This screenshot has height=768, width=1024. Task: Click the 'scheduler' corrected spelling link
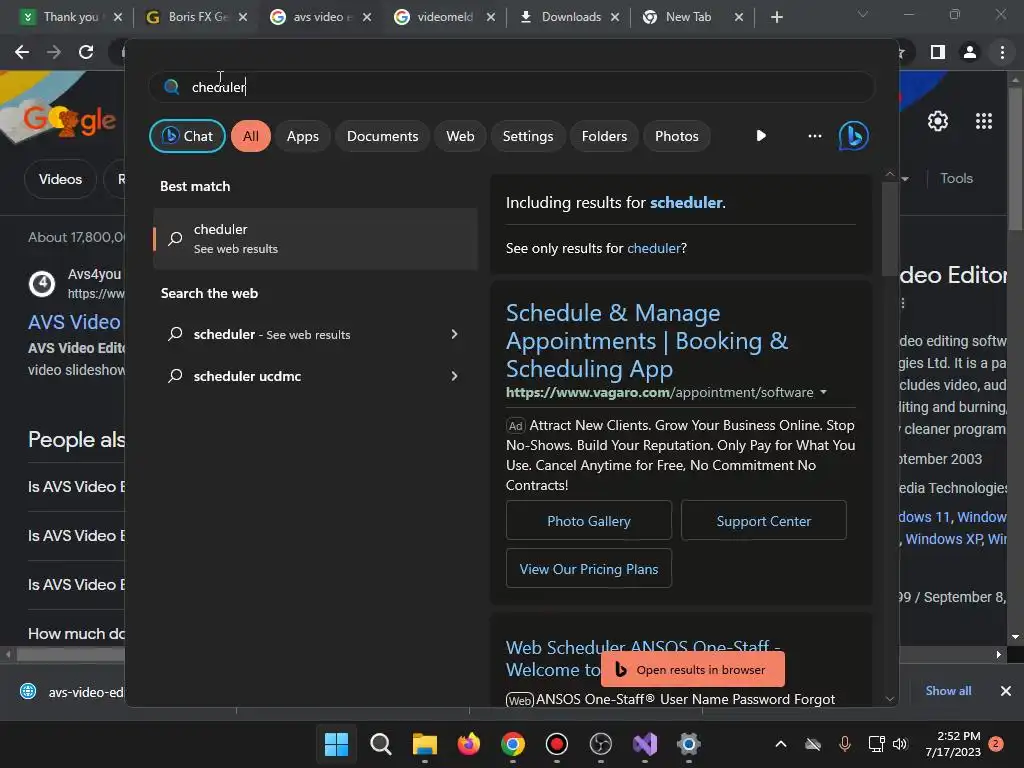[686, 202]
